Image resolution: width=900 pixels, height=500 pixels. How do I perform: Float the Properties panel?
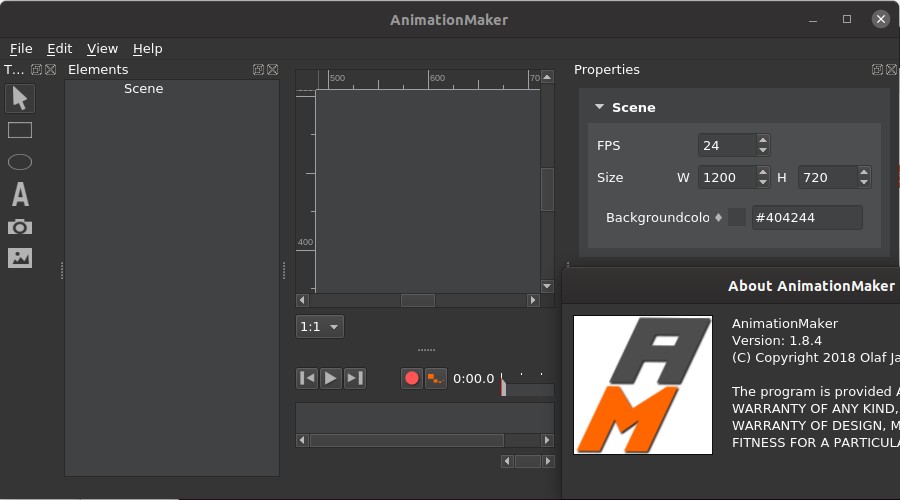click(x=877, y=69)
